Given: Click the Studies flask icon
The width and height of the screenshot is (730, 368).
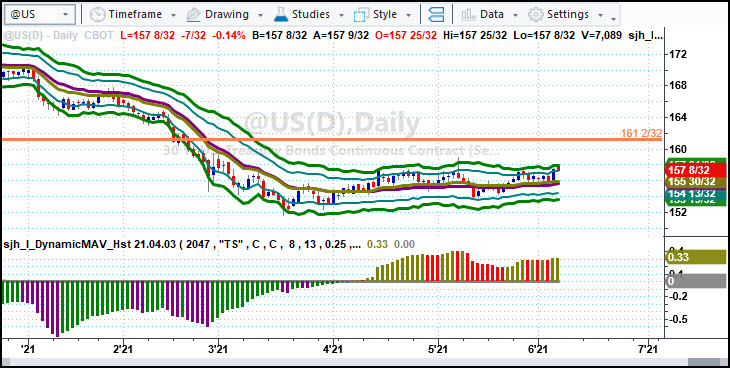Looking at the screenshot, I should point(281,14).
